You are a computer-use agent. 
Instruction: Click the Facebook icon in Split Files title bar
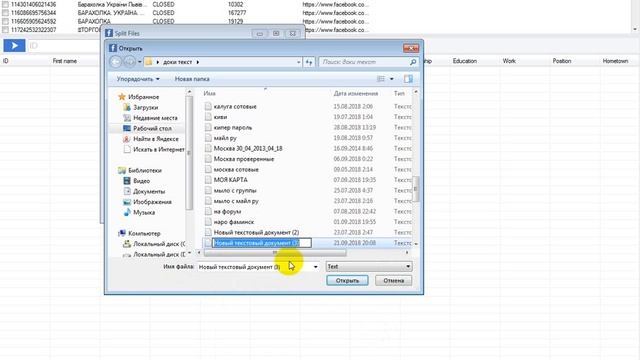(x=109, y=33)
